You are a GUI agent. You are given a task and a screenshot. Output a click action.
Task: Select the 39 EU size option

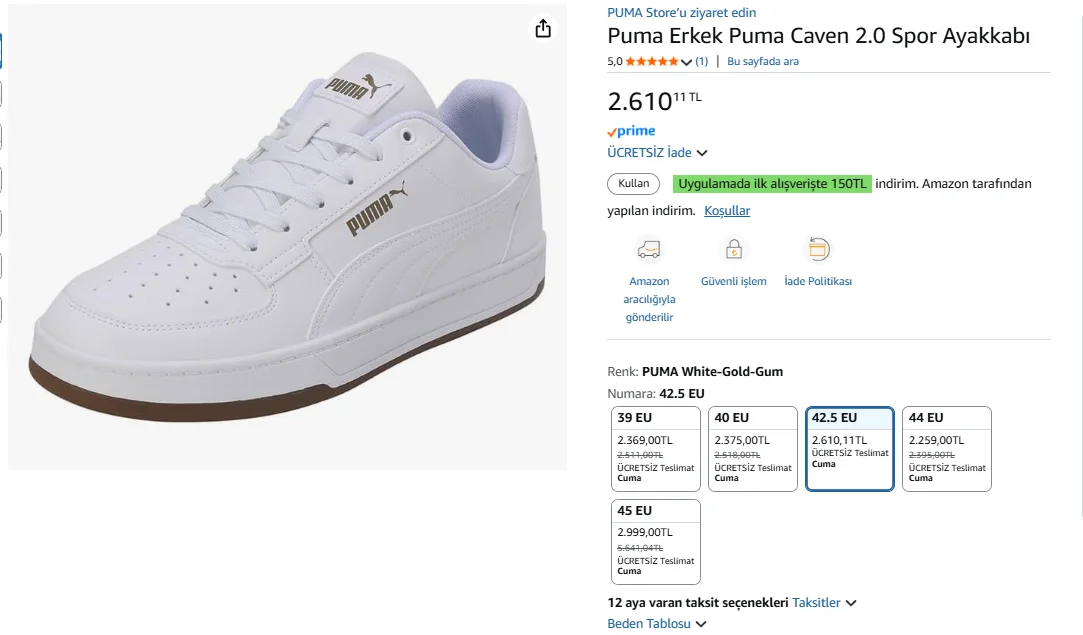[x=656, y=449]
